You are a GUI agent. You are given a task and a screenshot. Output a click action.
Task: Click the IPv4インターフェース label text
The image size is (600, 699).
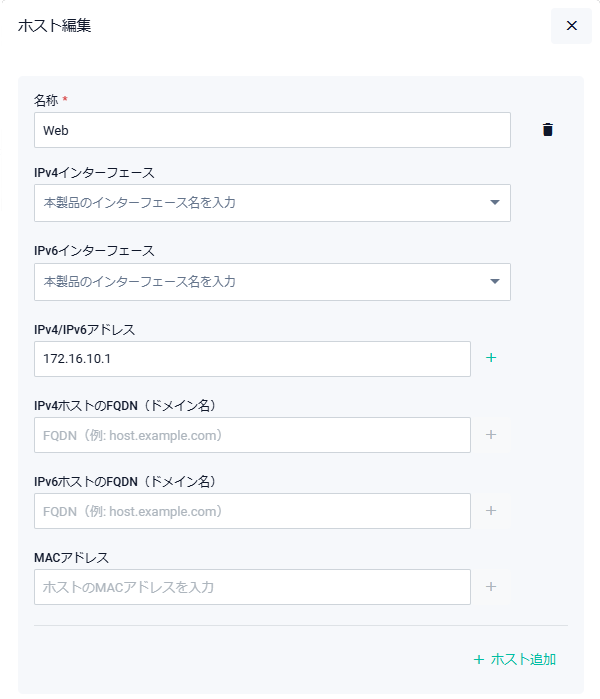pos(94,173)
